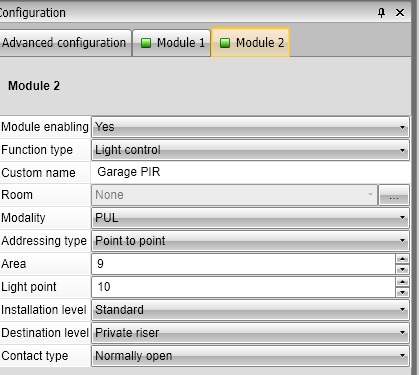
Task: Open the Destination level dropdown
Action: [250, 333]
